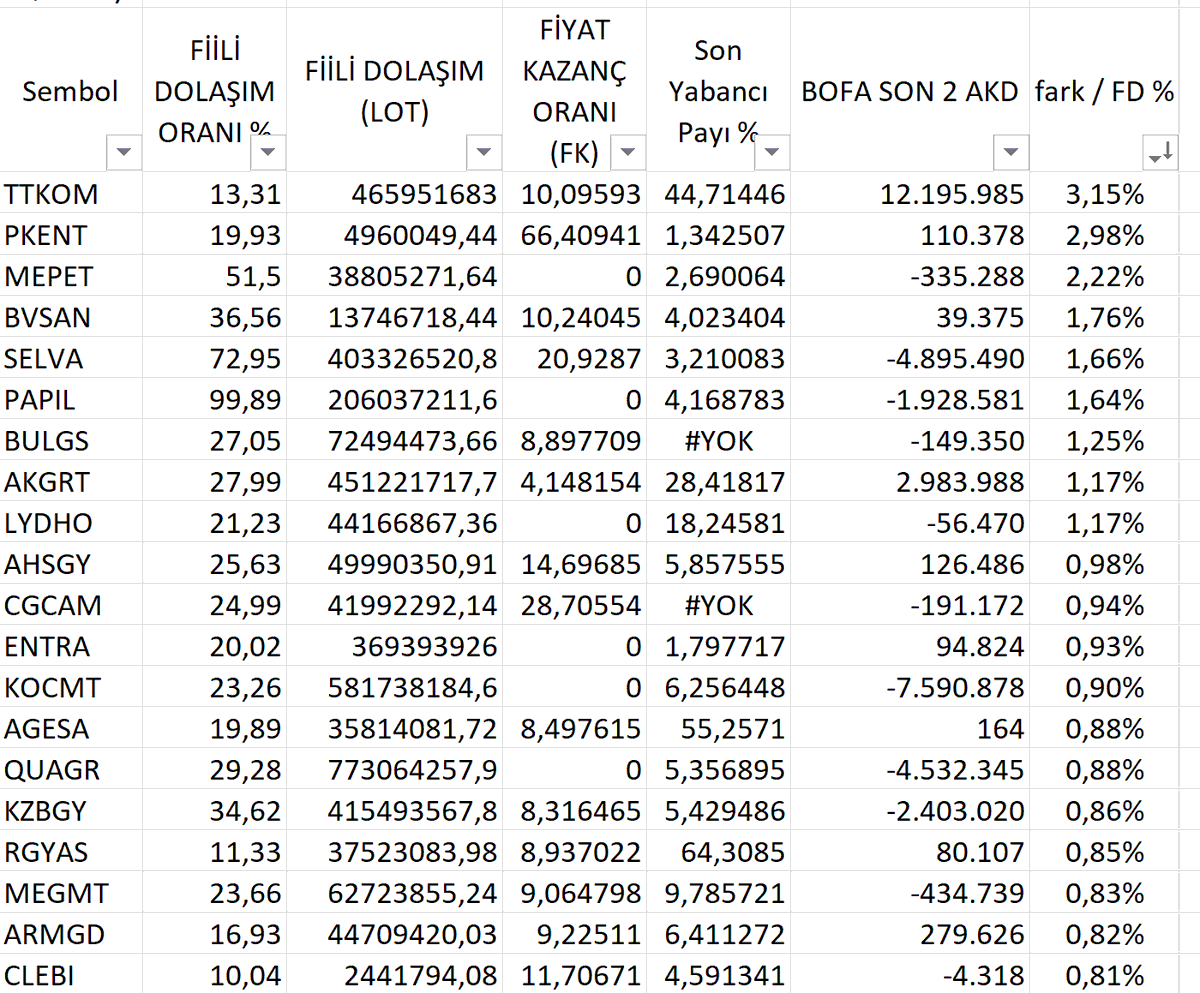This screenshot has width=1200, height=993.
Task: Click the 2,98% fark value for PKENT
Action: pos(1105,235)
